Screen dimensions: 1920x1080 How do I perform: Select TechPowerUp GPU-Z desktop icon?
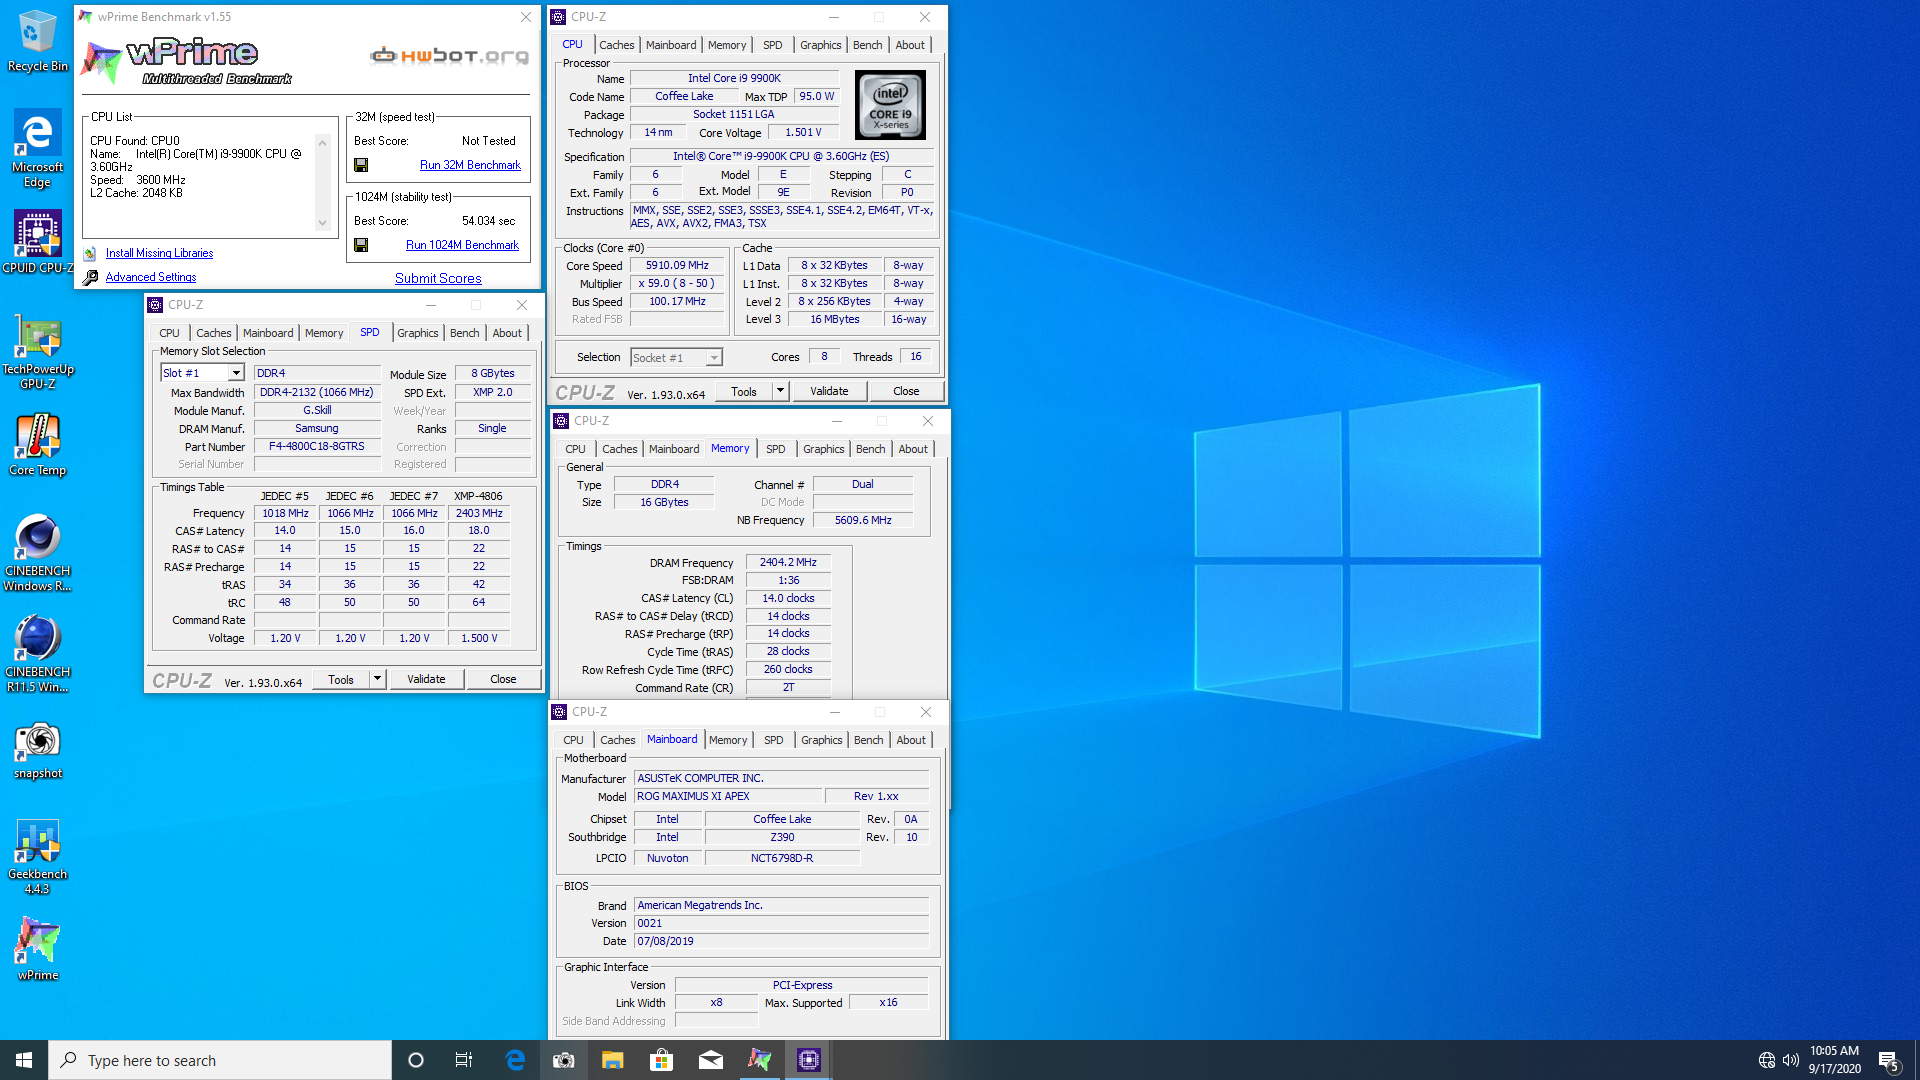(x=37, y=352)
